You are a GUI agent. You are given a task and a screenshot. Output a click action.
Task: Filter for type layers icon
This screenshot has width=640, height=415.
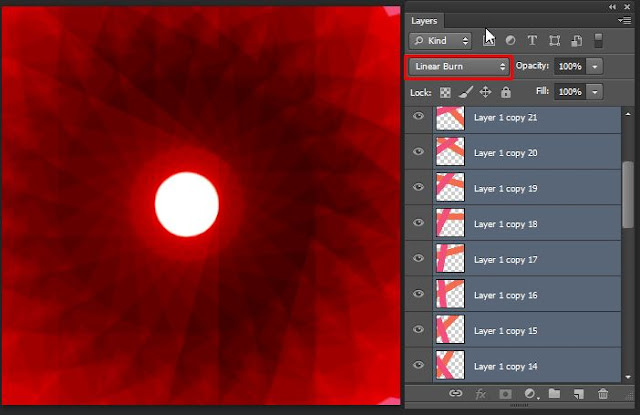pyautogui.click(x=532, y=40)
